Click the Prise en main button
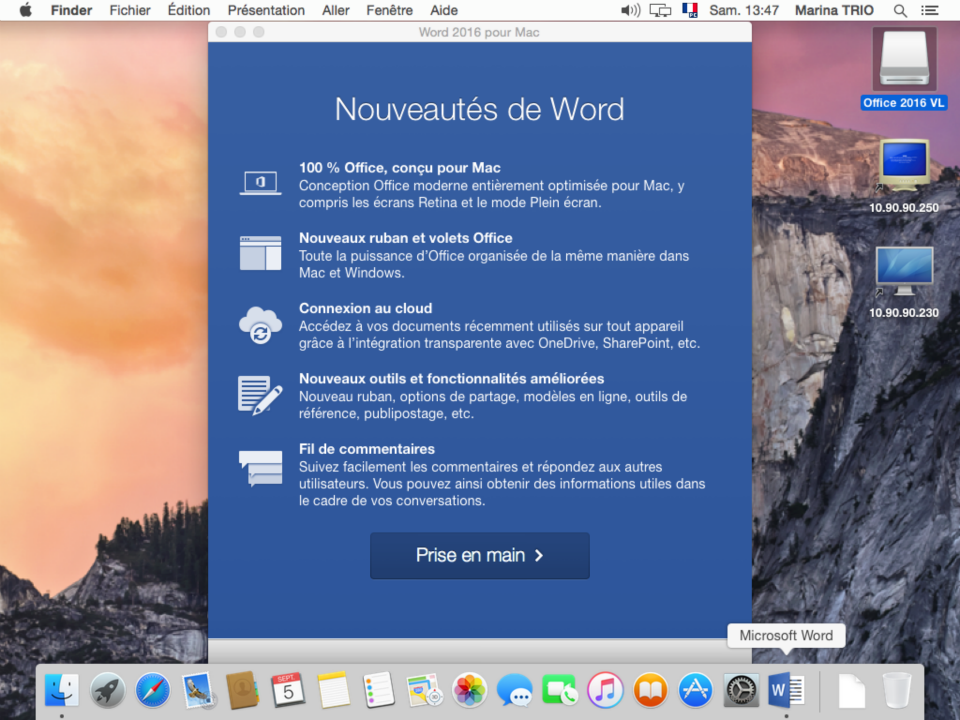Image resolution: width=960 pixels, height=720 pixels. 479,555
